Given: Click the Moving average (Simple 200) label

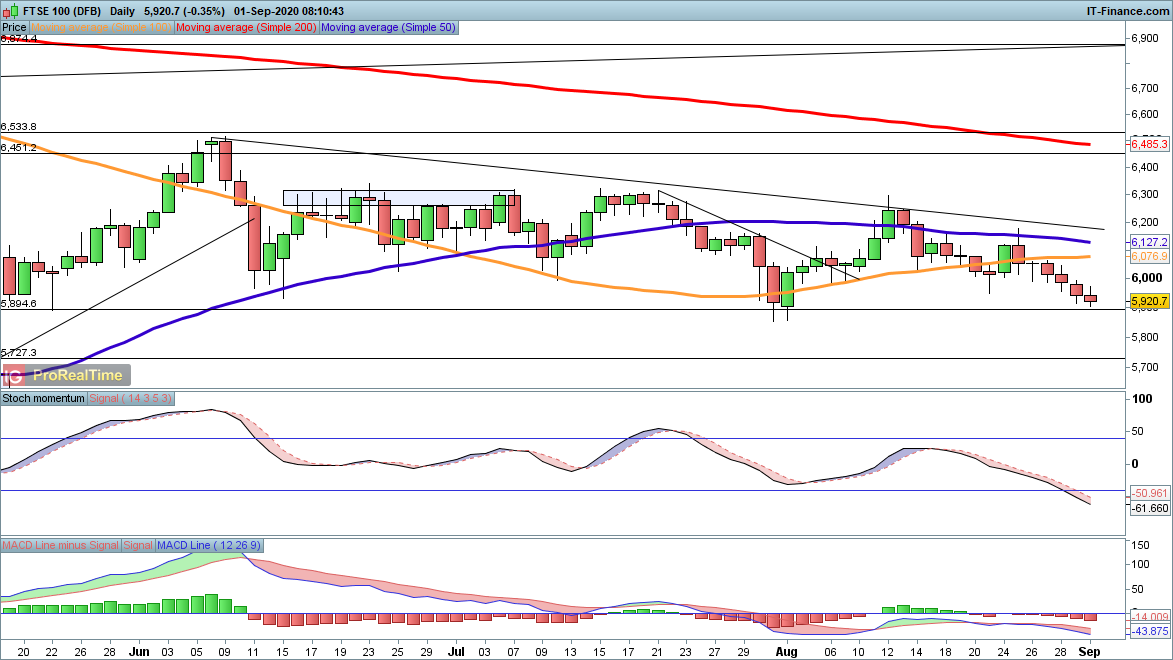Looking at the screenshot, I should pyautogui.click(x=246, y=28).
